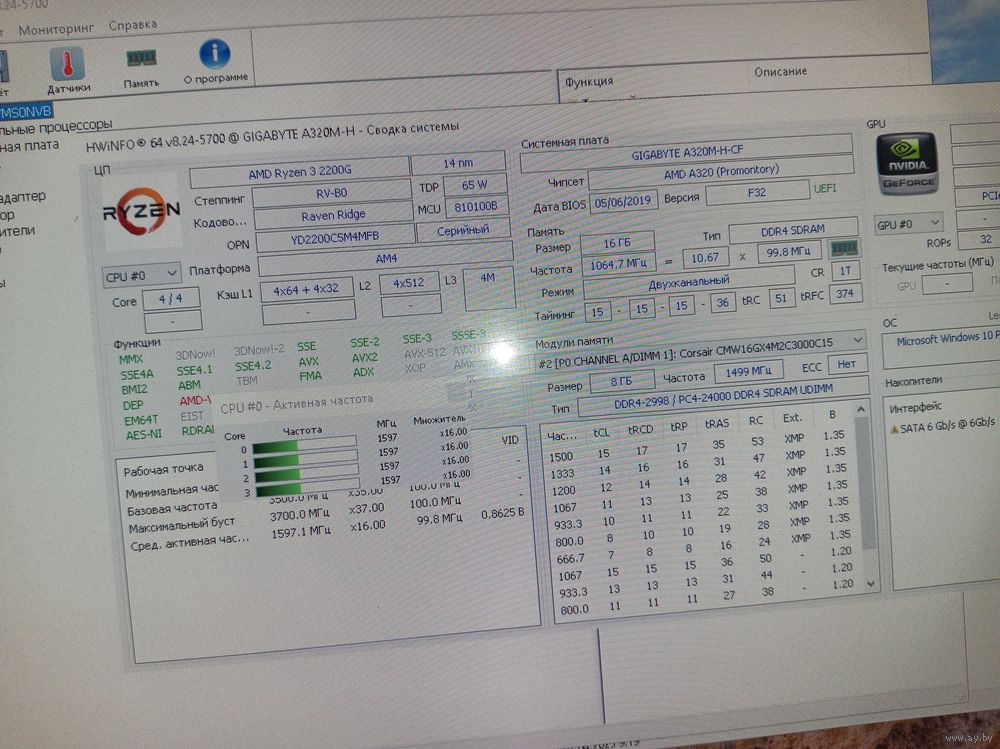This screenshot has width=1000, height=749.
Task: Click the Описание column header
Action: (x=780, y=72)
